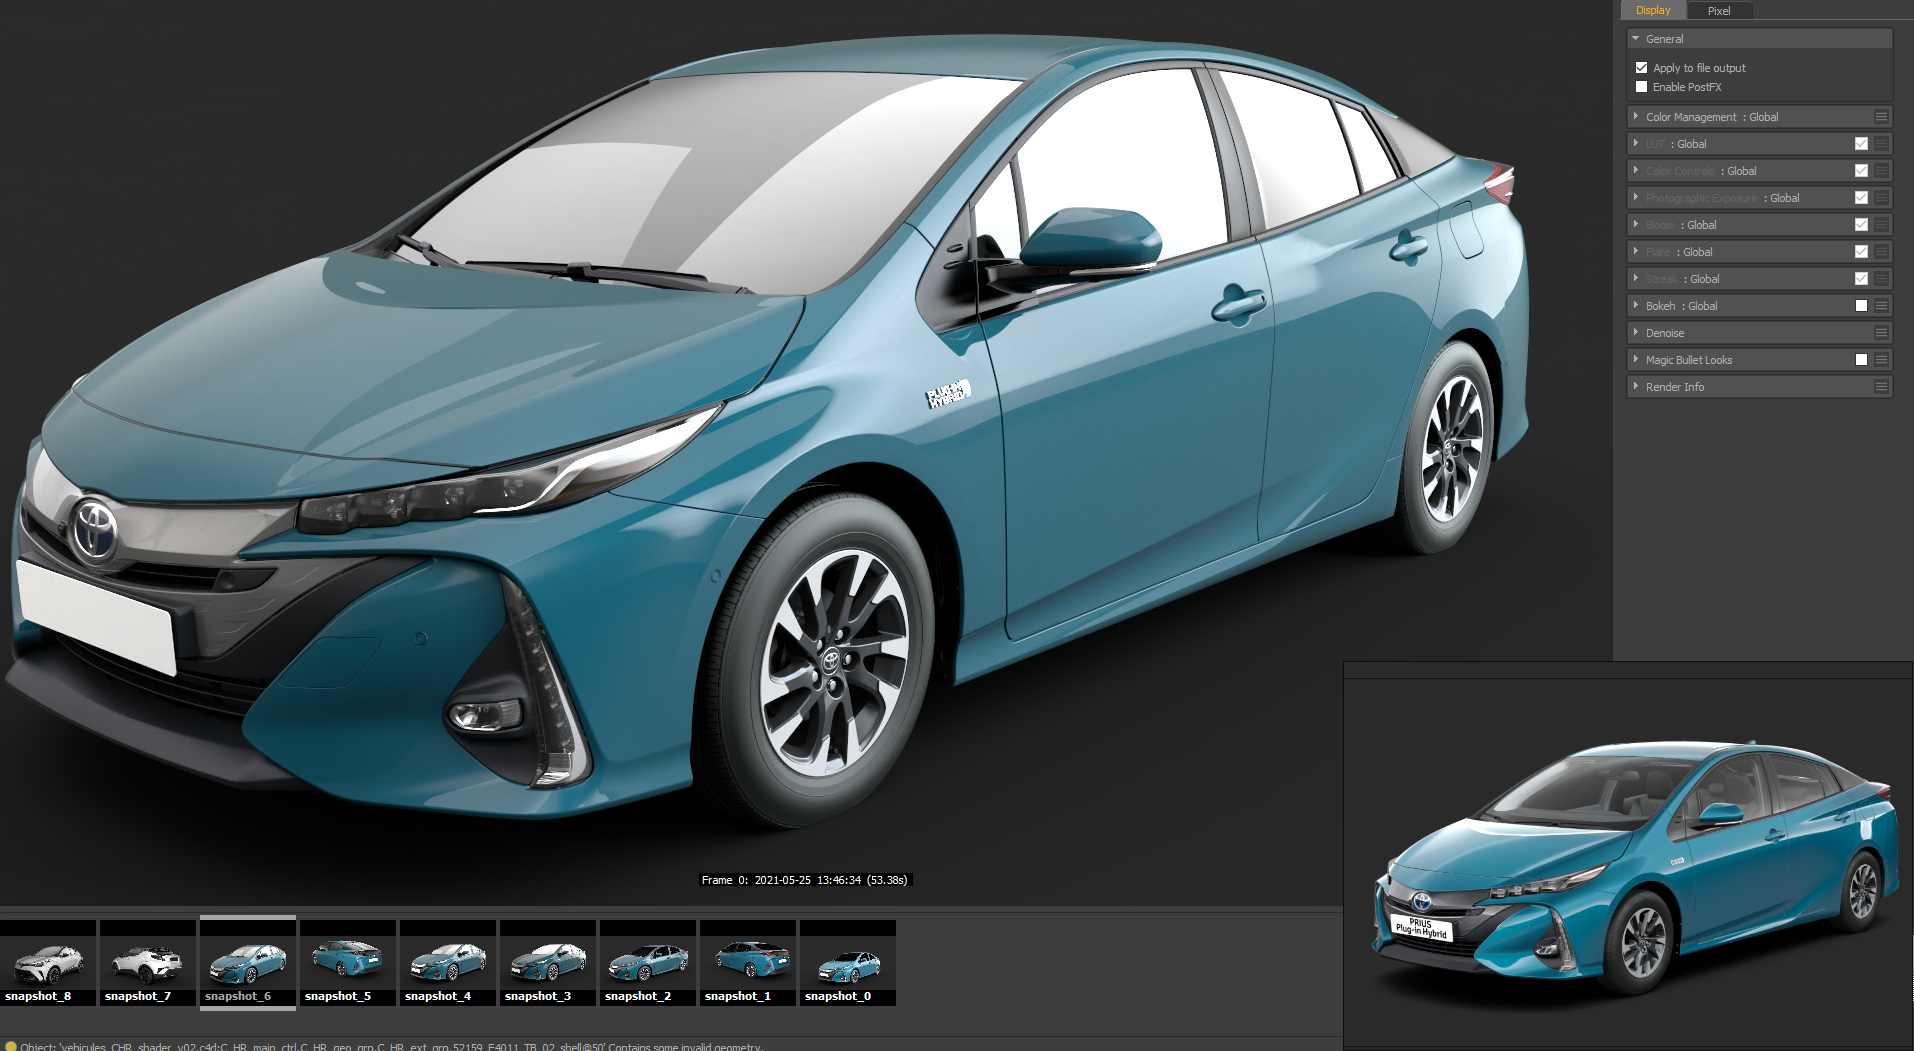The height and width of the screenshot is (1051, 1914).
Task: Enable the PostFX checkbox
Action: coord(1641,87)
